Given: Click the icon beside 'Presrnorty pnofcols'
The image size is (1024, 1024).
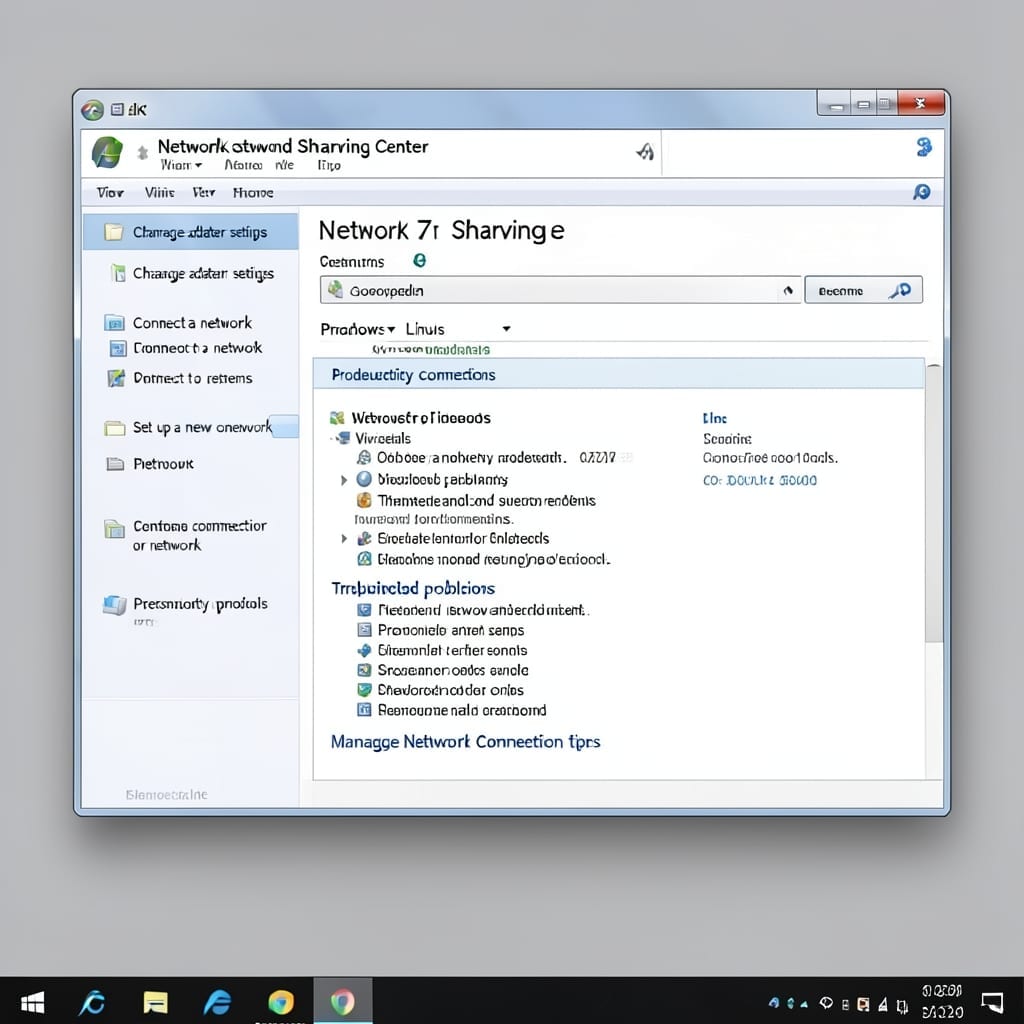Looking at the screenshot, I should click(114, 605).
